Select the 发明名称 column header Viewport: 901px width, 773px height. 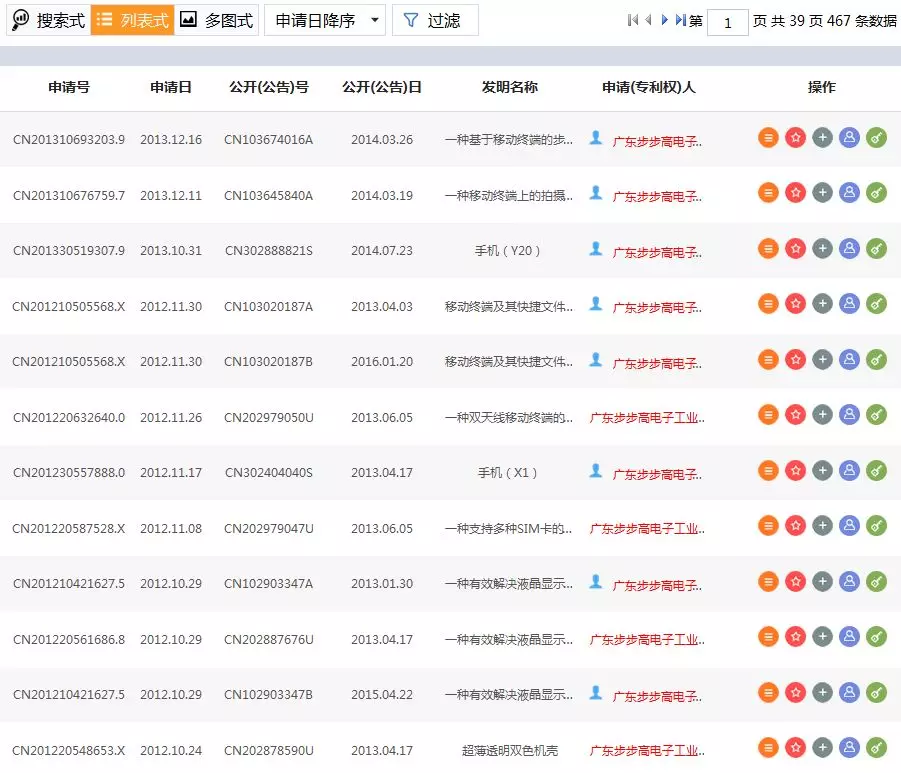(x=506, y=87)
